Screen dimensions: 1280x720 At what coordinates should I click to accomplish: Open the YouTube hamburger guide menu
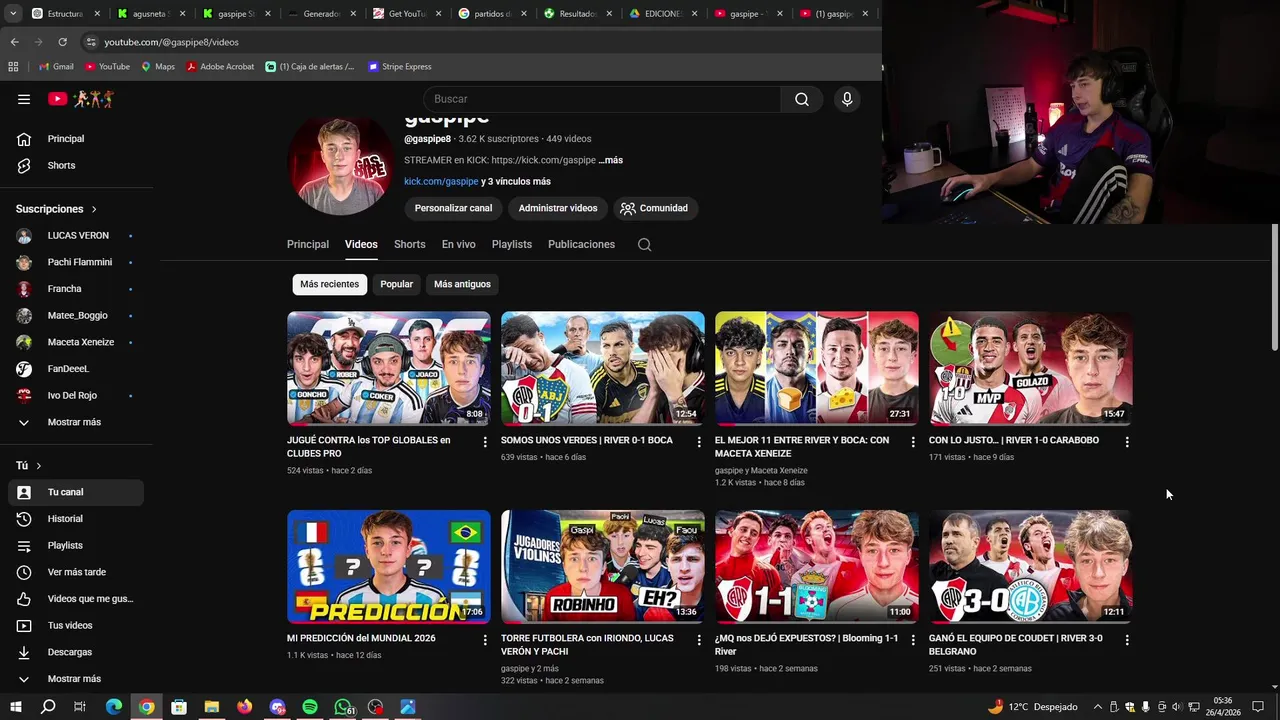pos(24,99)
